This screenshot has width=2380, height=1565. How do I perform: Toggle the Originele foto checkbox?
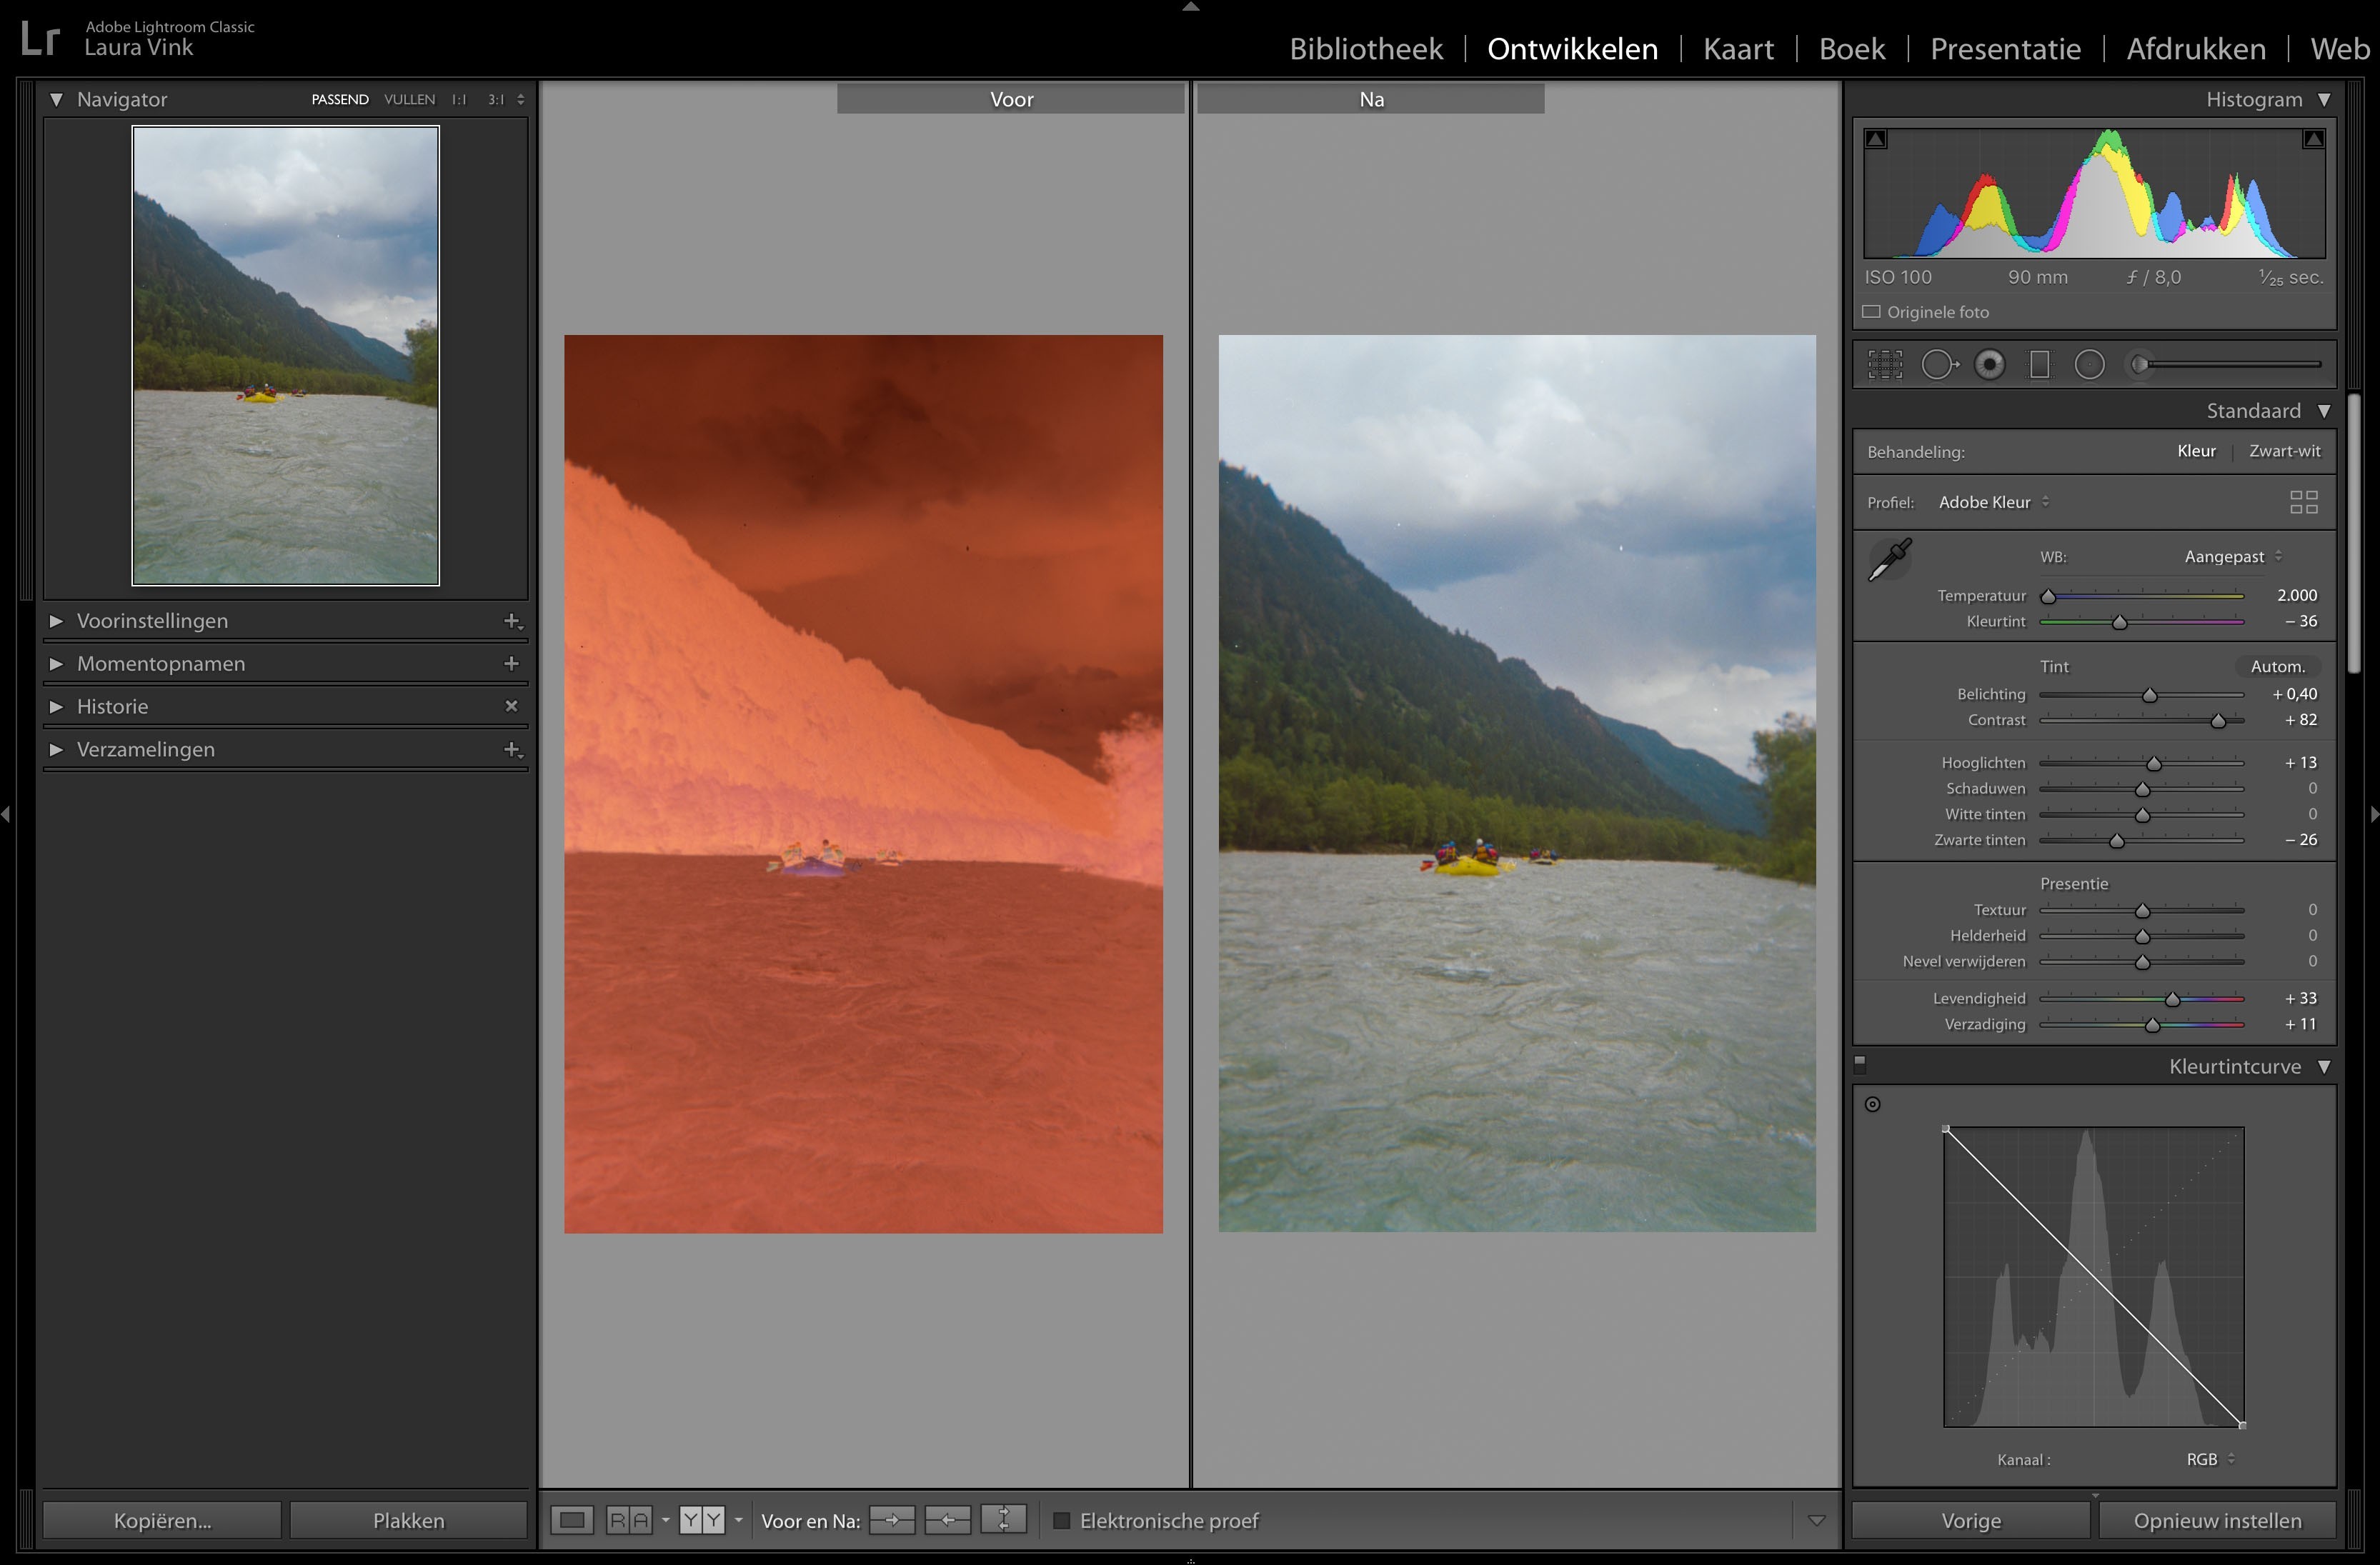pos(1871,311)
